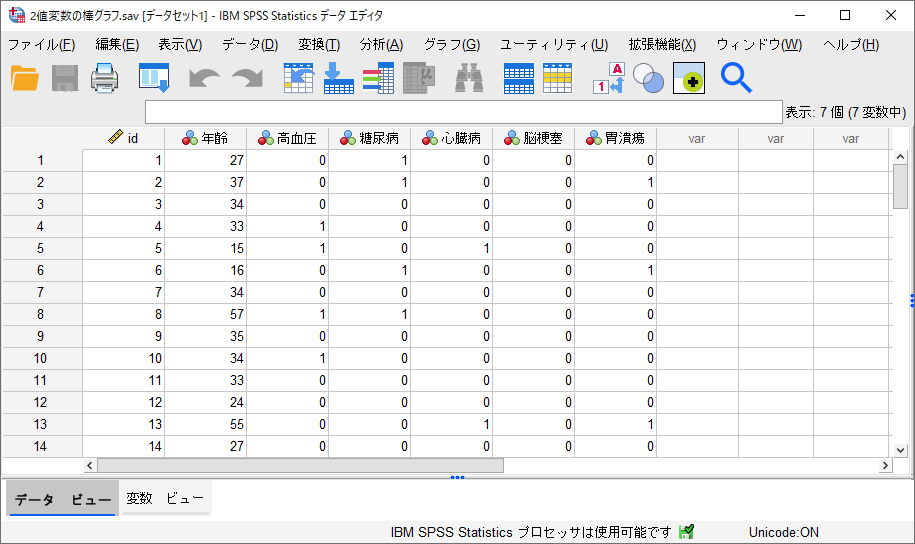
Task: Click 年齢 cell with value 15
Action: (x=205, y=248)
